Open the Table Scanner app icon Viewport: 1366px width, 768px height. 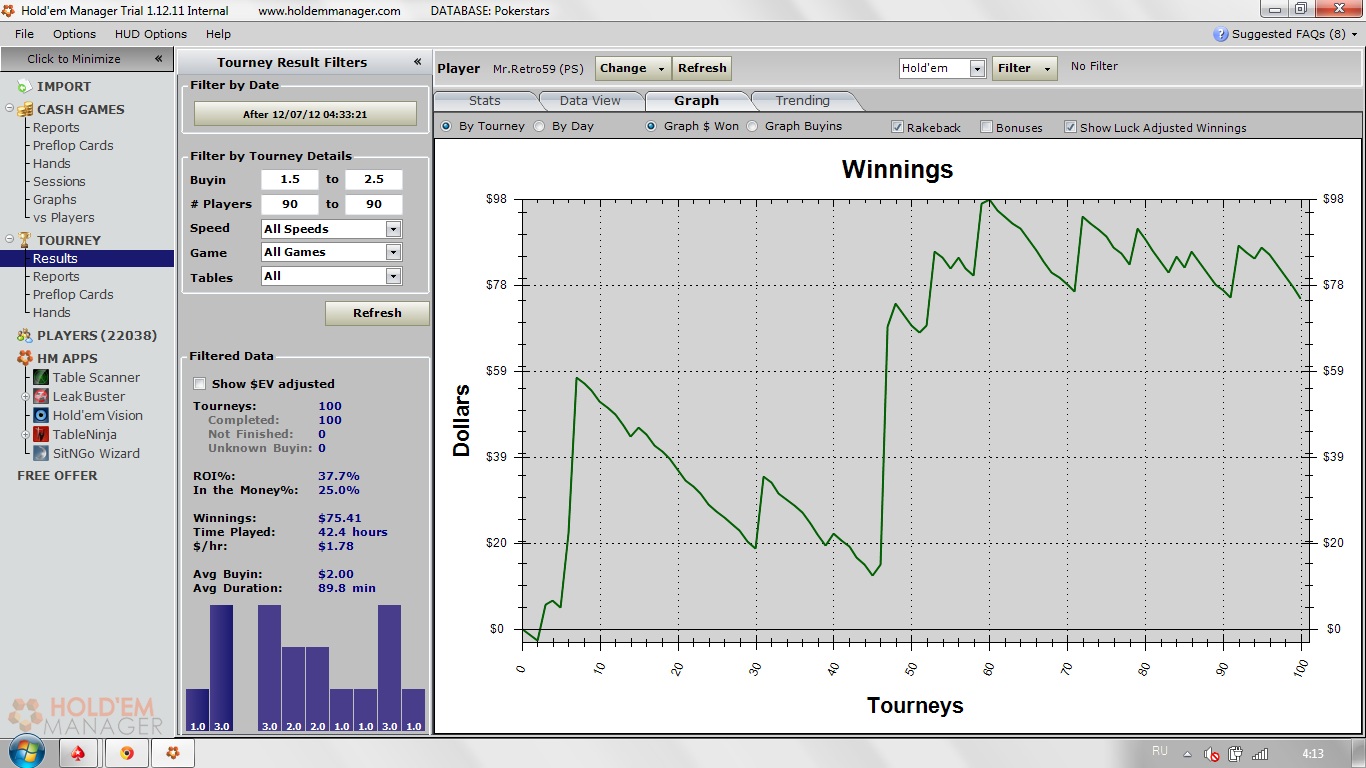tap(41, 377)
